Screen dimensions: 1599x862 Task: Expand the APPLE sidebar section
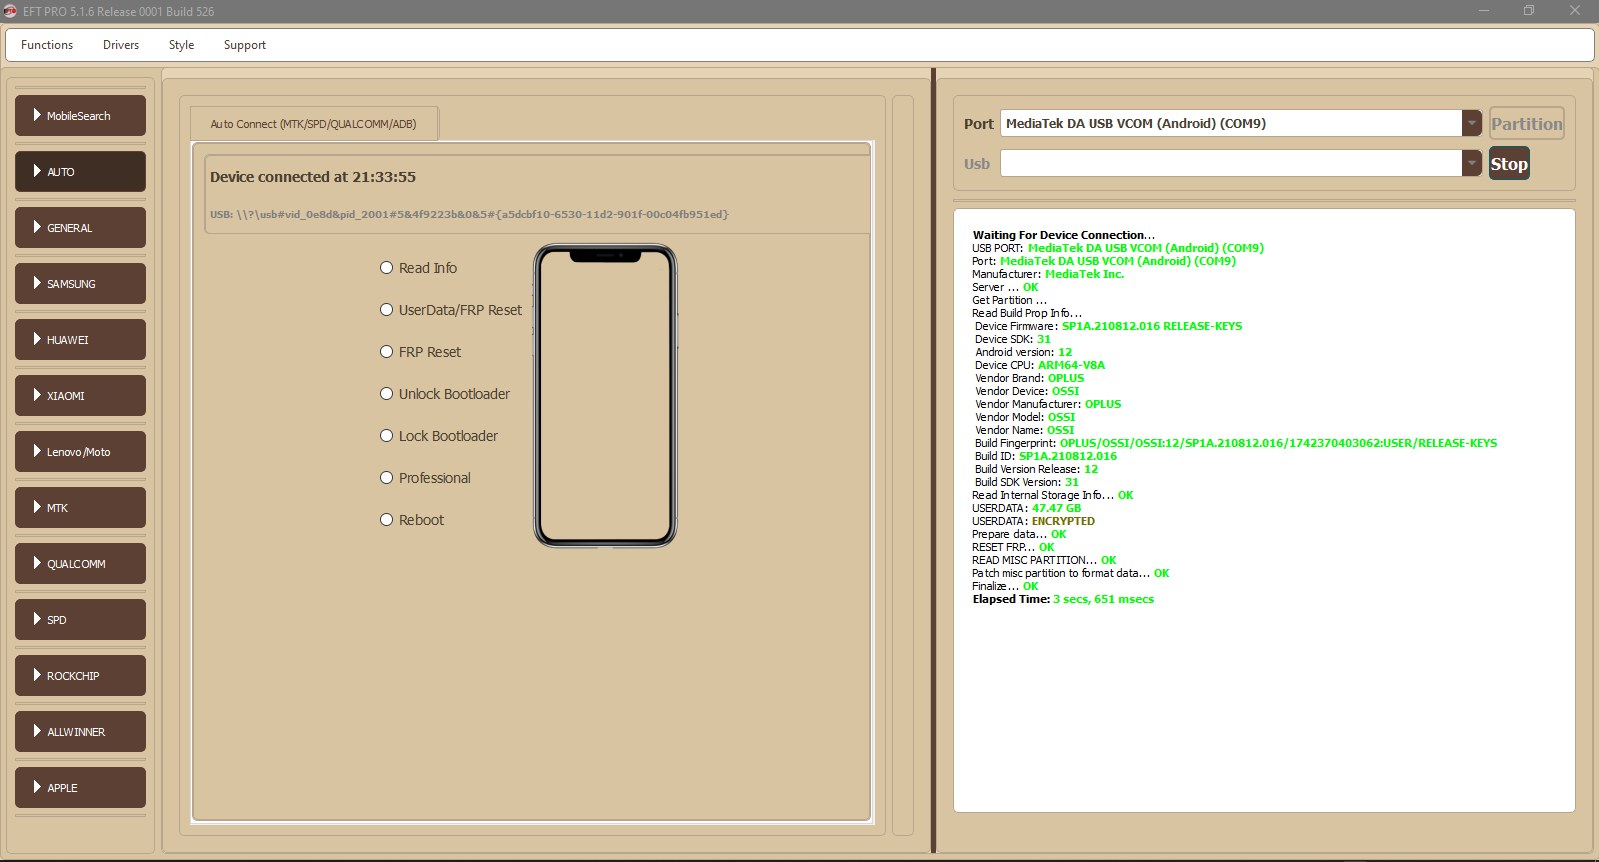point(80,788)
